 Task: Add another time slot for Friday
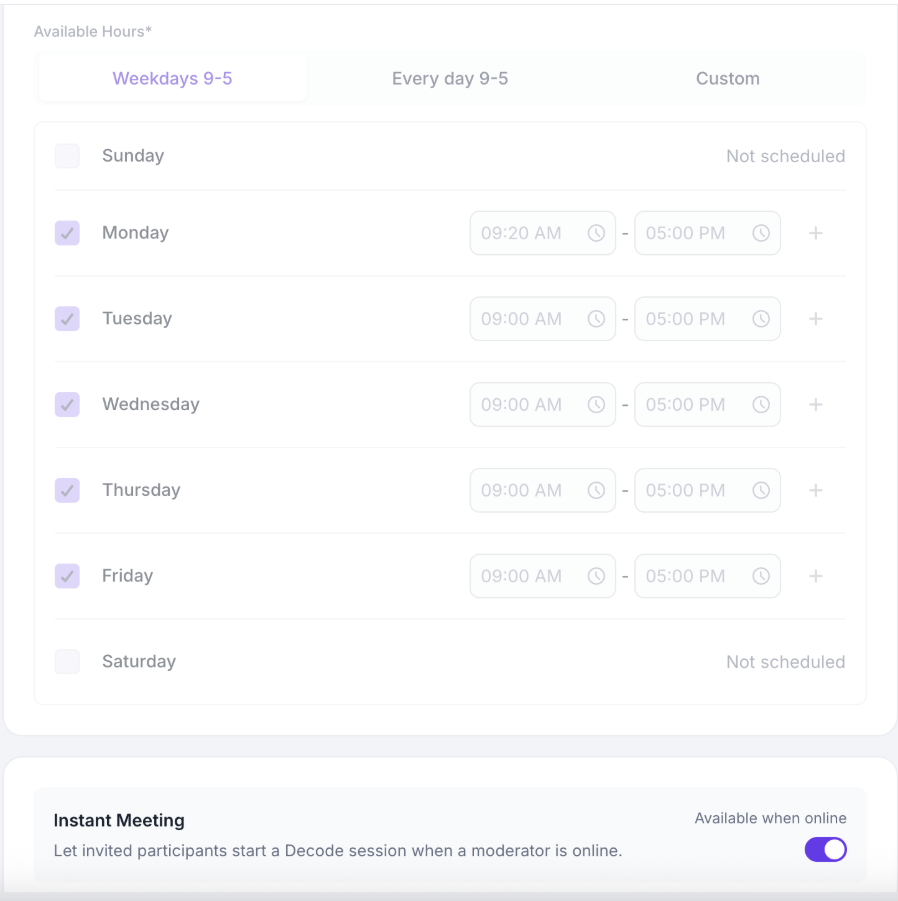[816, 576]
